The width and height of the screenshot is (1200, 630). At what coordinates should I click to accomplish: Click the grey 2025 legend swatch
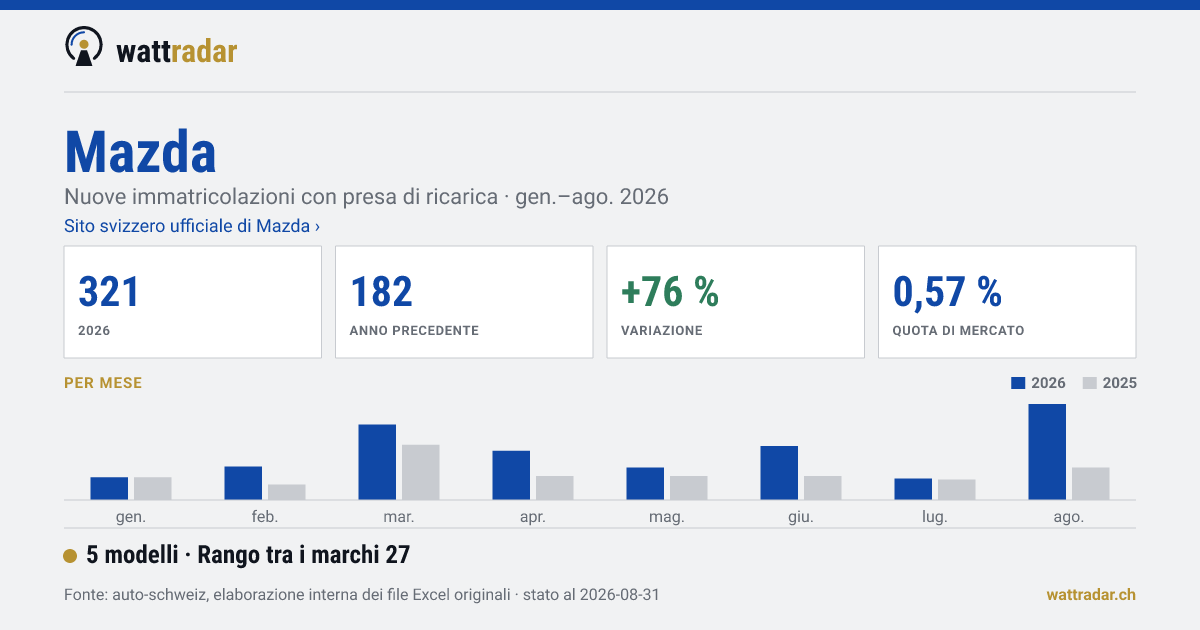pos(1091,383)
